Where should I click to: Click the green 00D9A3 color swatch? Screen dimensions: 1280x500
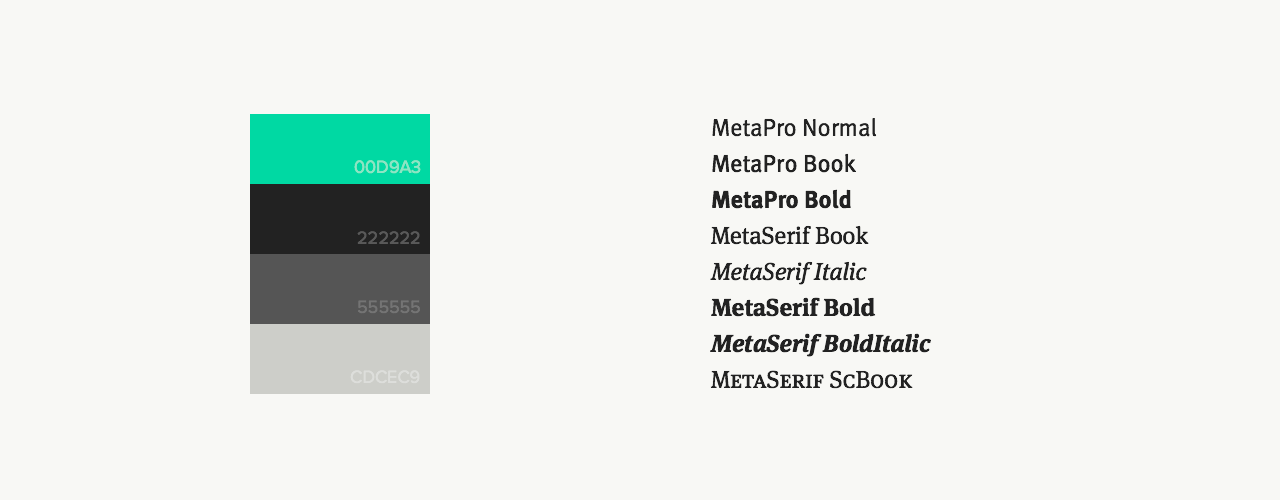point(340,149)
